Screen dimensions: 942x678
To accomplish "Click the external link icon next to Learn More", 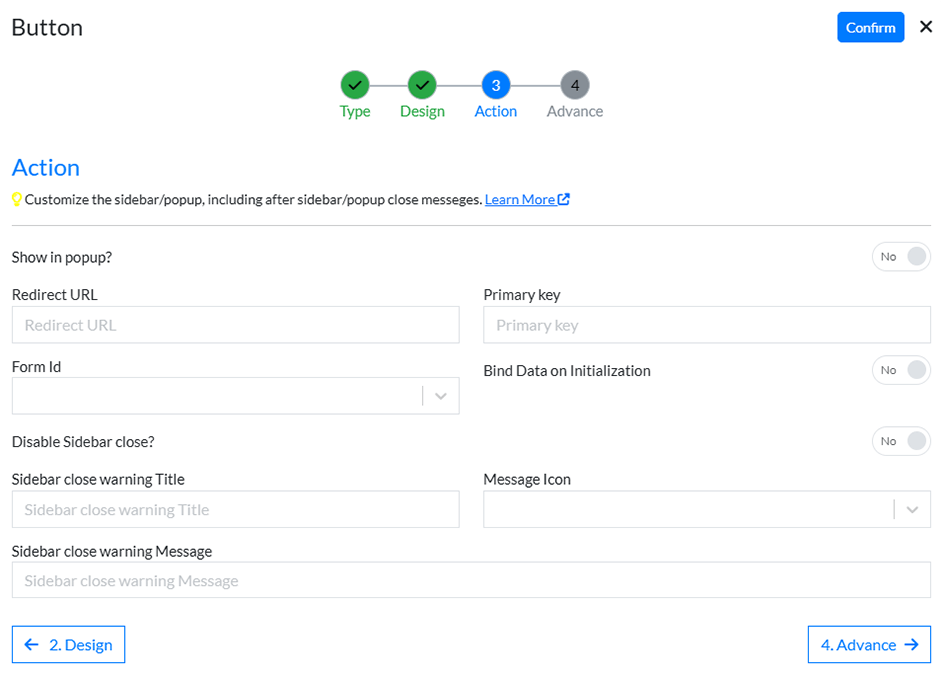I will [563, 199].
